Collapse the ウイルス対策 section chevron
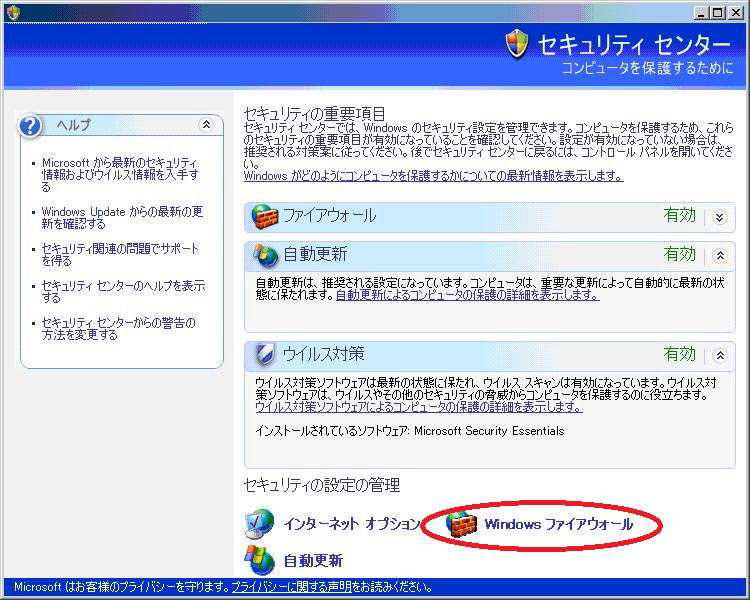 [x=719, y=356]
